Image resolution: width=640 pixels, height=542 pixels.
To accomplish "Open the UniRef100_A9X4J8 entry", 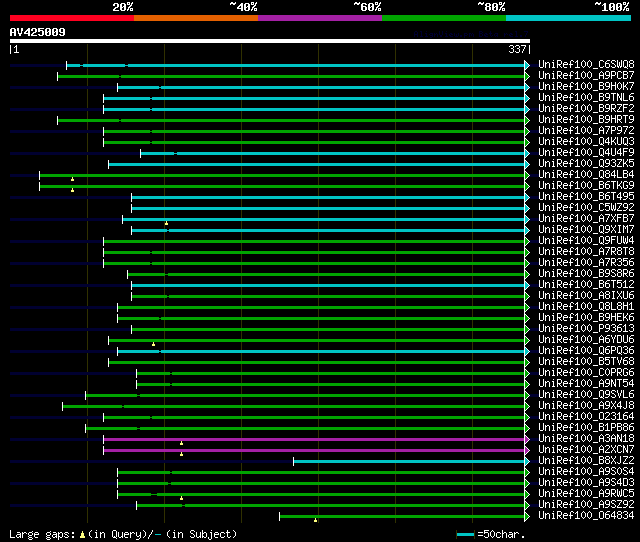I will point(586,406).
